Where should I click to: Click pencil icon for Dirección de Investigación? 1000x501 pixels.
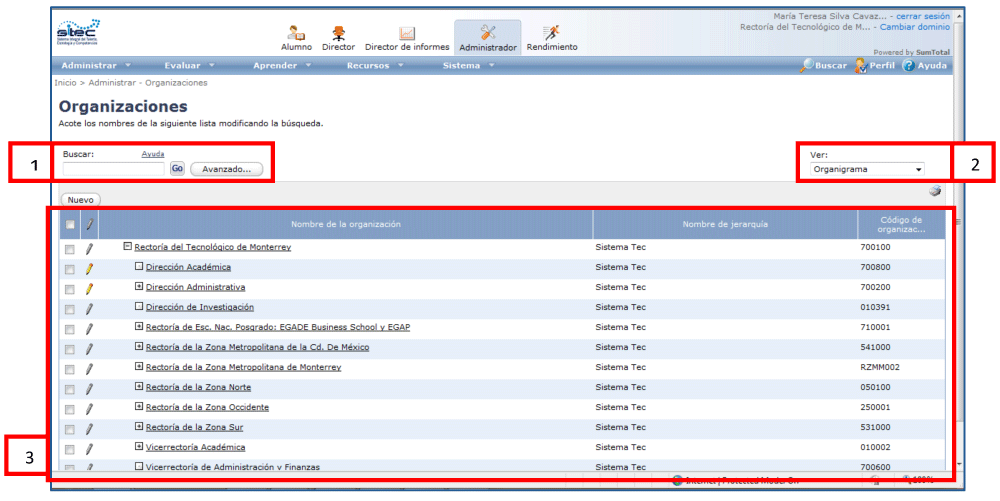pyautogui.click(x=89, y=309)
